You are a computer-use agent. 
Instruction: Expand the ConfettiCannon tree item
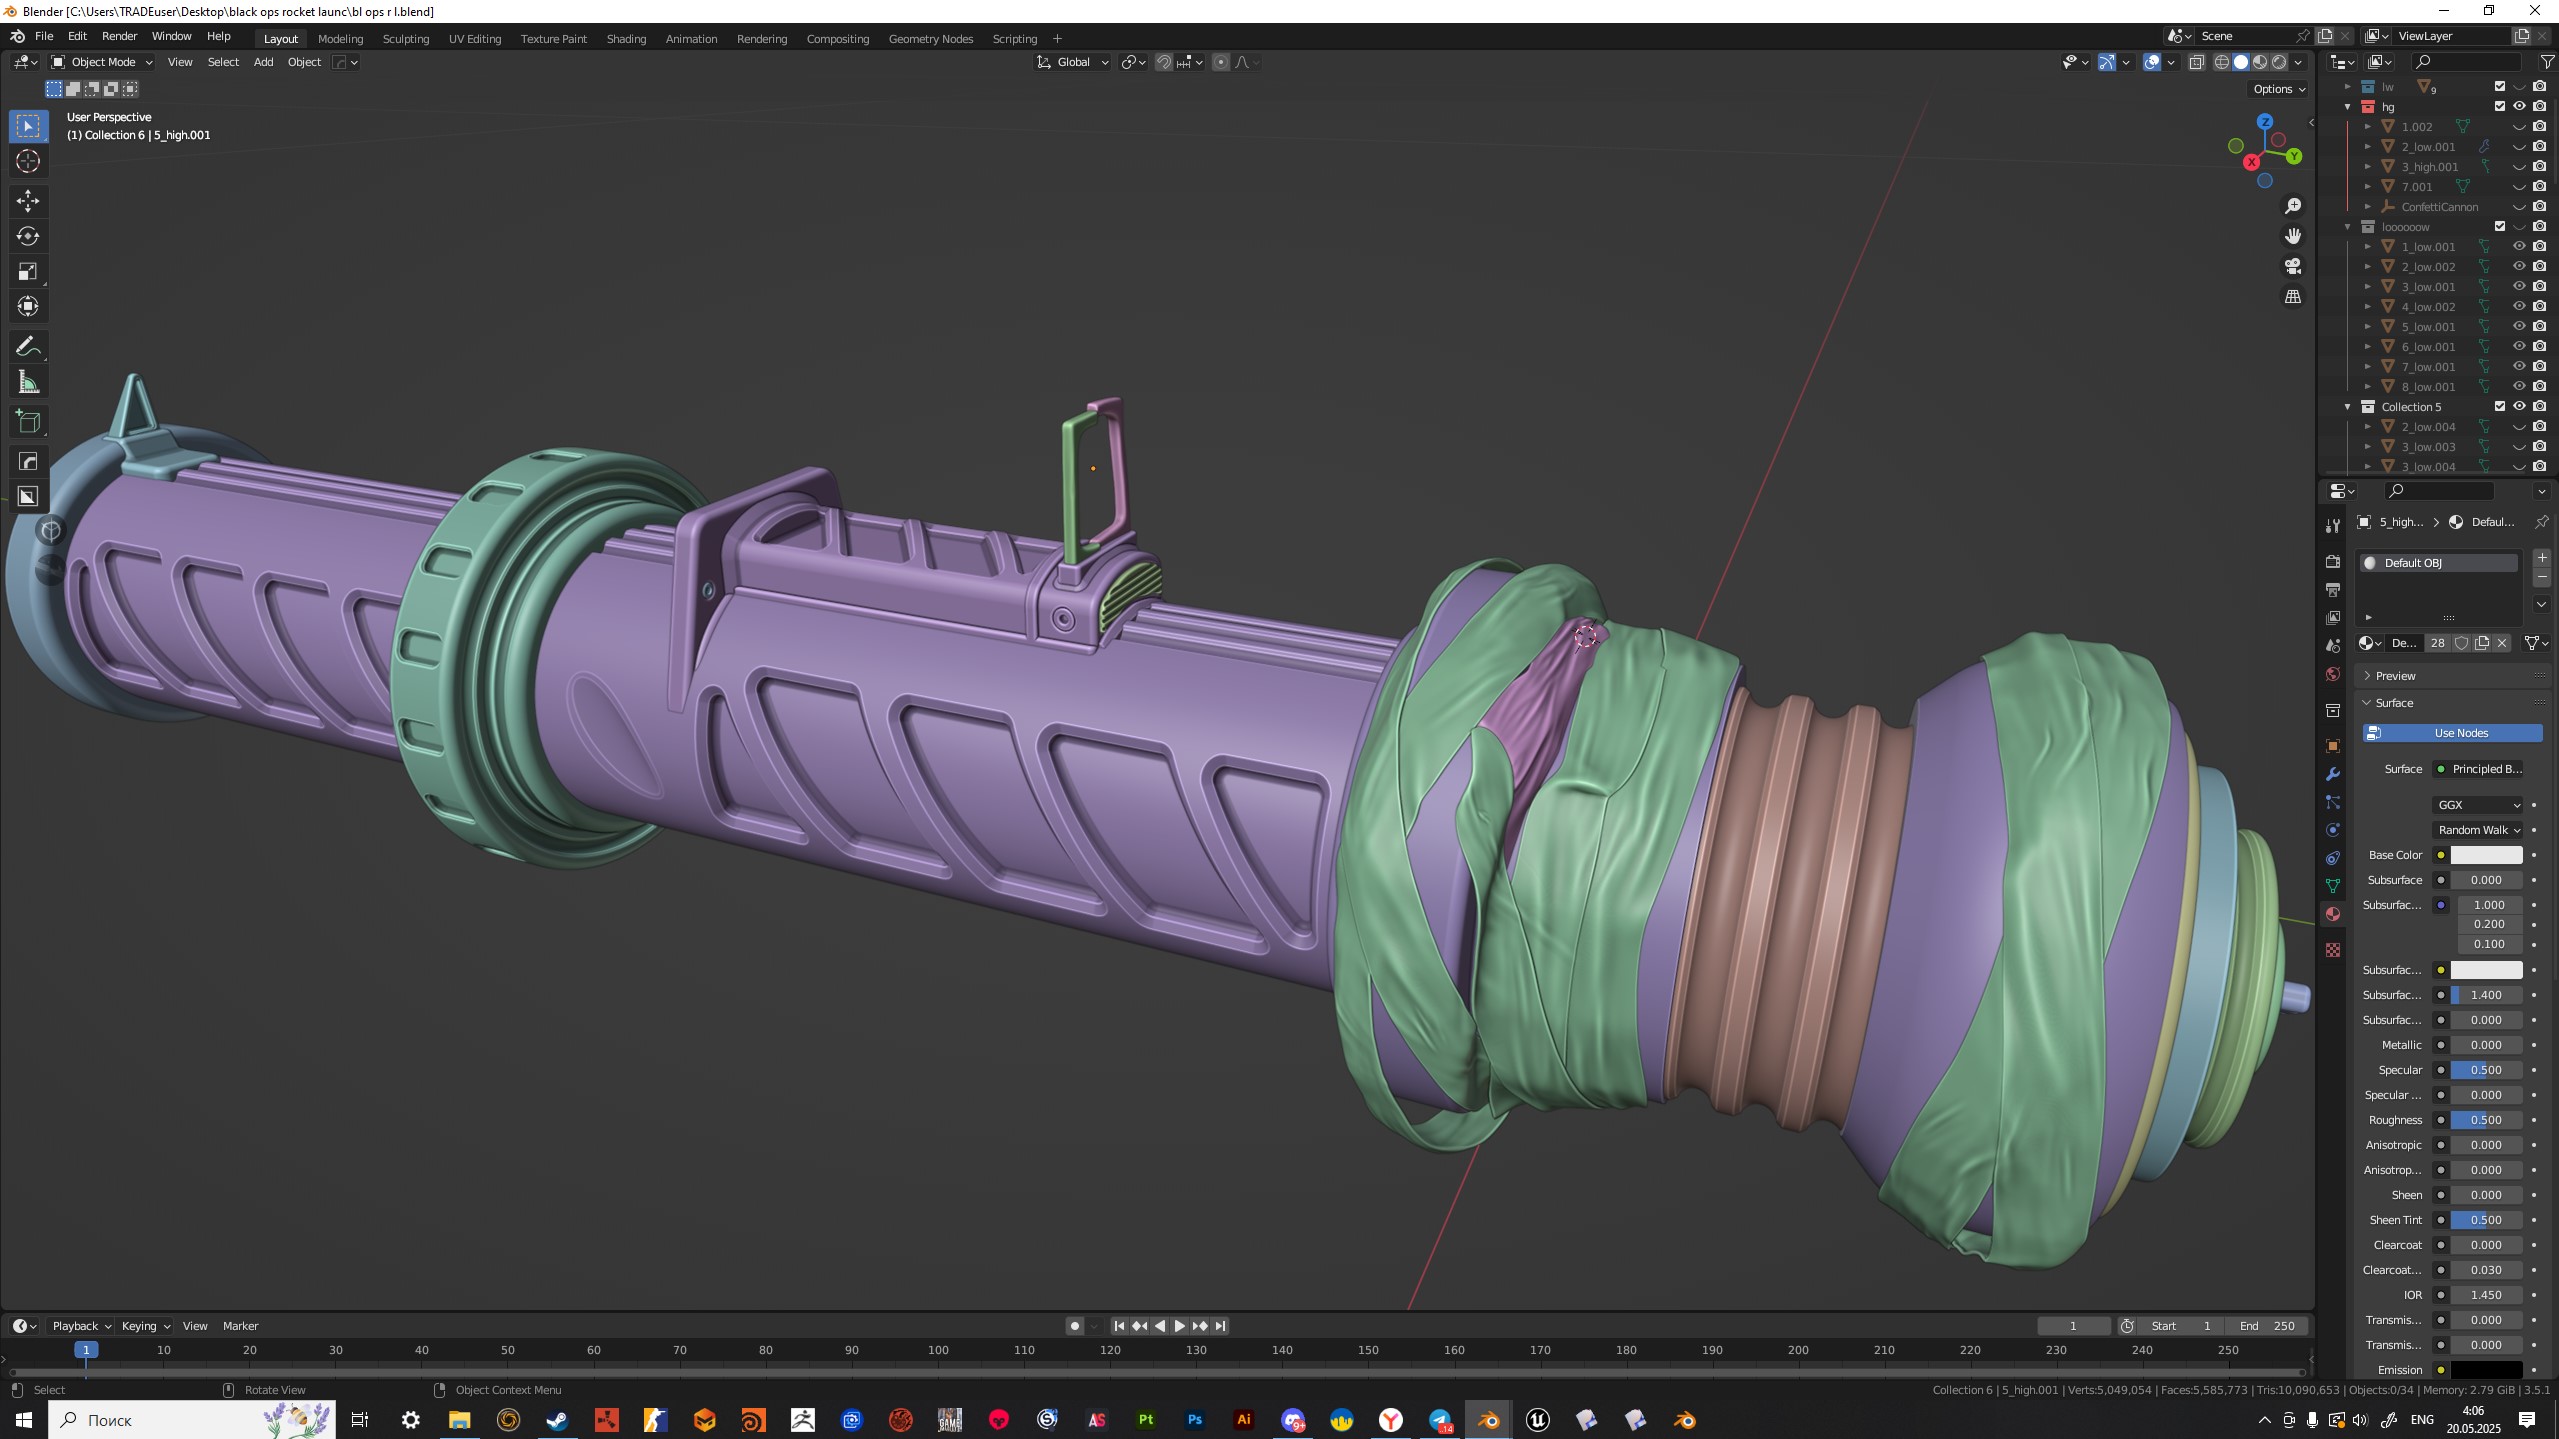coord(2368,207)
